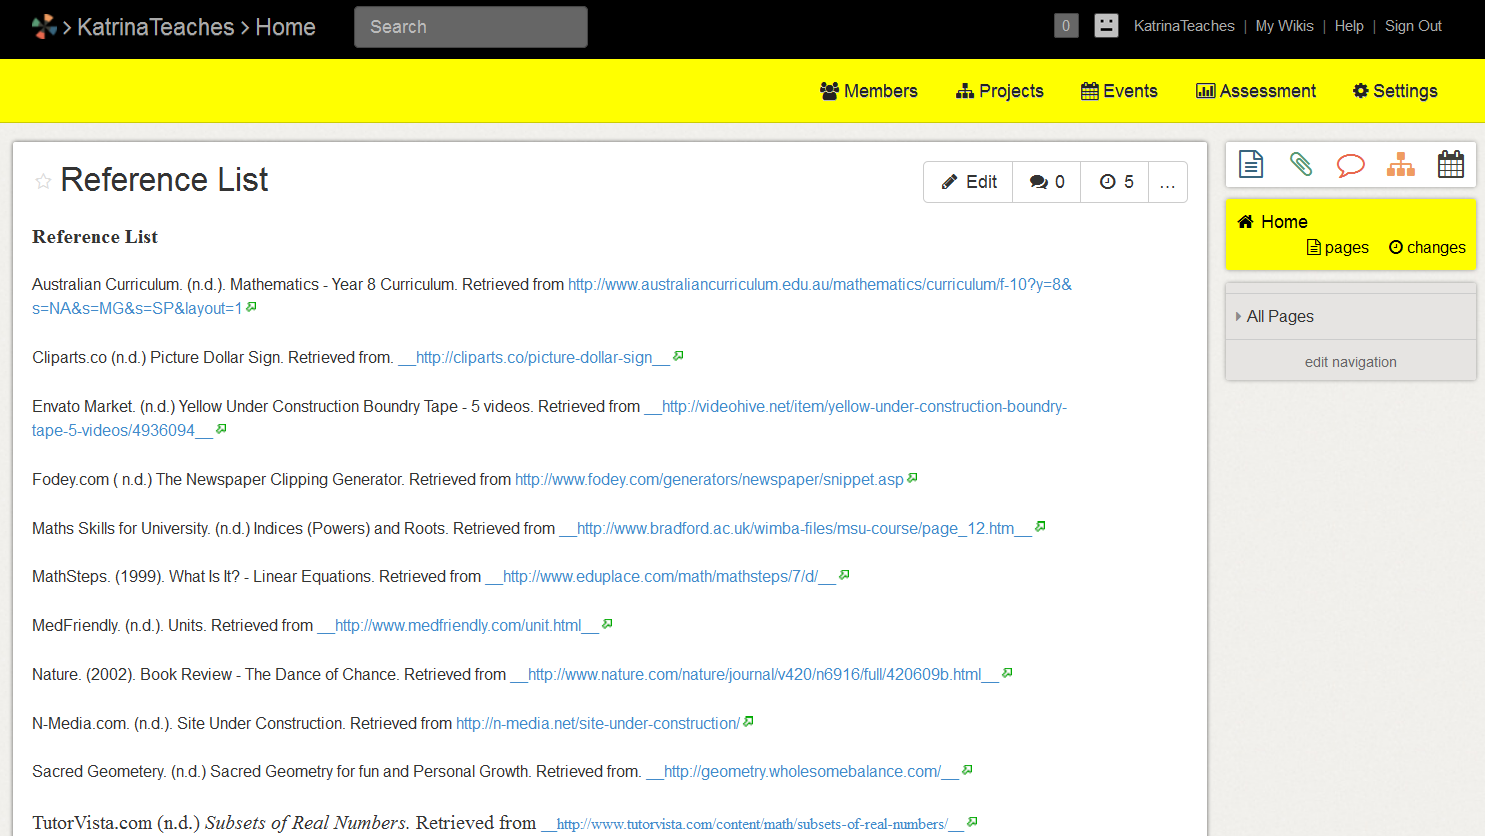This screenshot has height=836, width=1485.
Task: Open the eduplace.com mathsteps link
Action: pyautogui.click(x=660, y=576)
